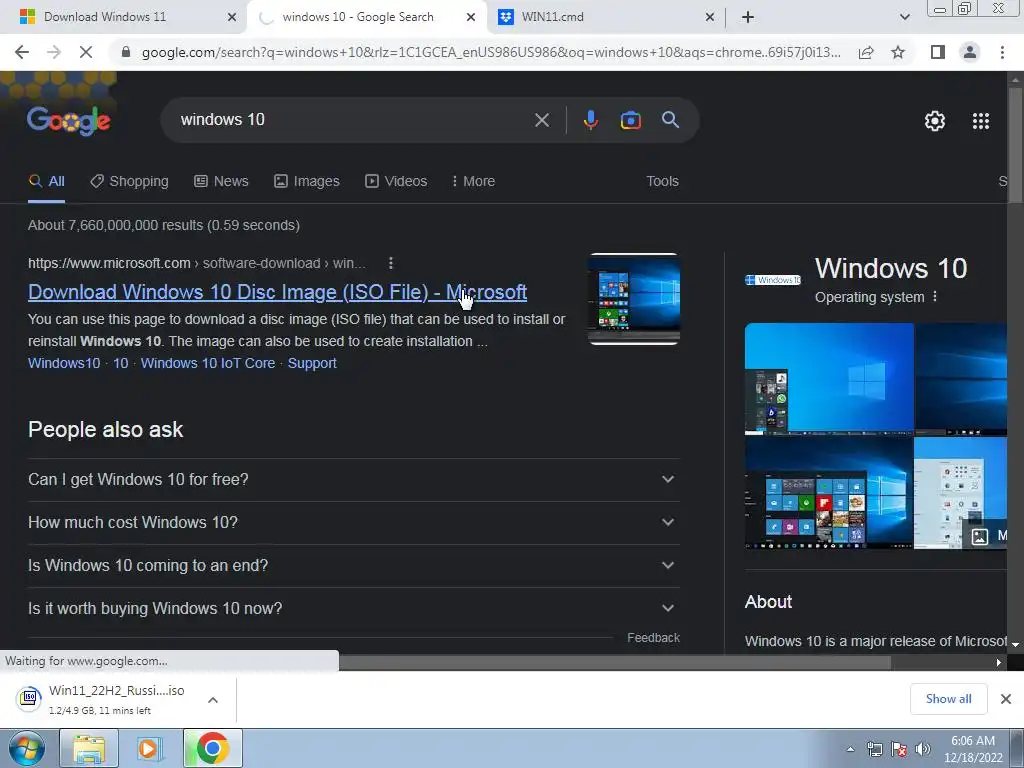This screenshot has width=1024, height=768.
Task: Click the address bar URL
Action: coord(491,52)
